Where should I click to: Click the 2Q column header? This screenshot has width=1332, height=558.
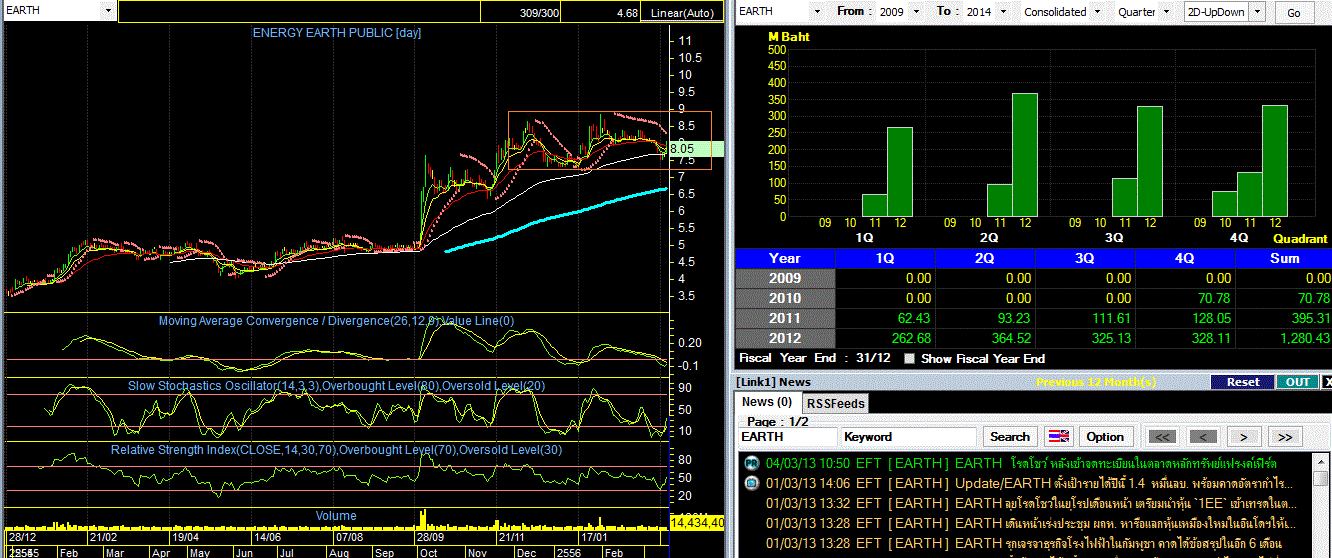click(985, 258)
